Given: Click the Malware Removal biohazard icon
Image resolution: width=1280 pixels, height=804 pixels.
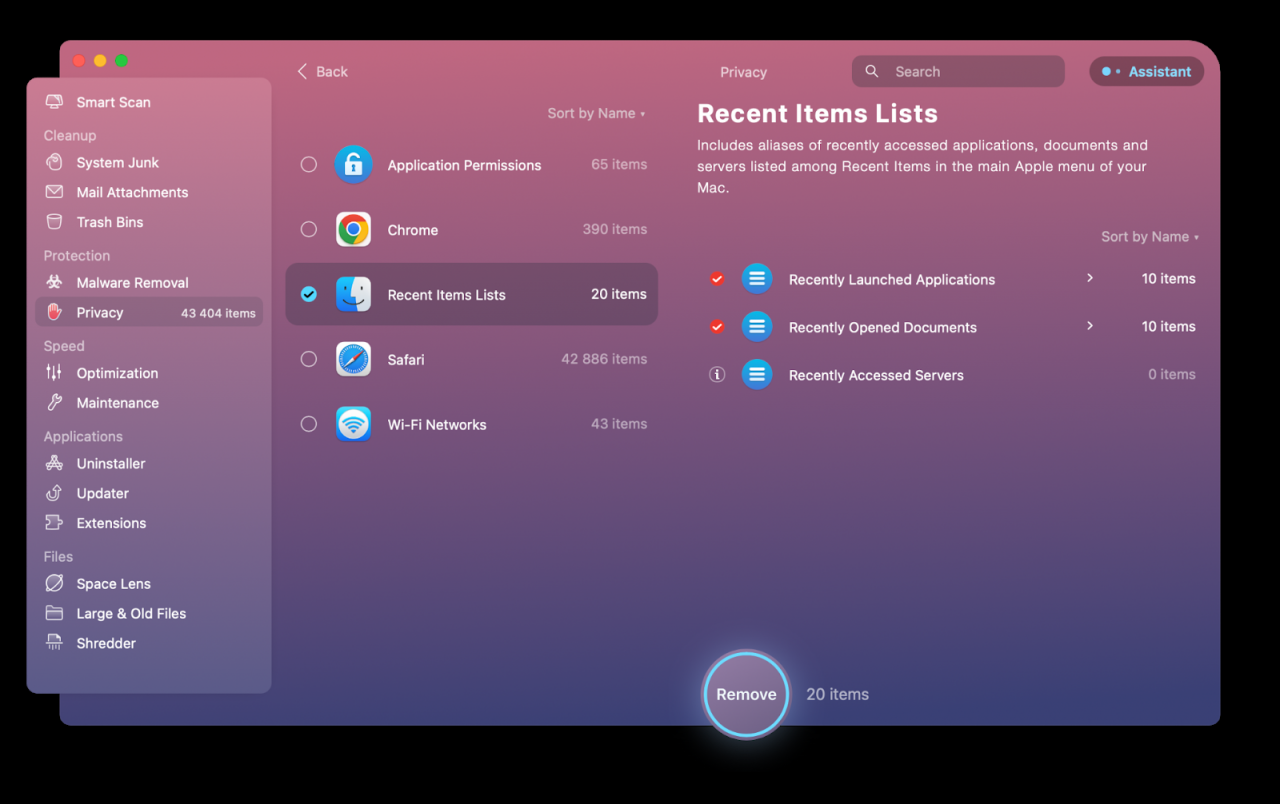Looking at the screenshot, I should [55, 282].
